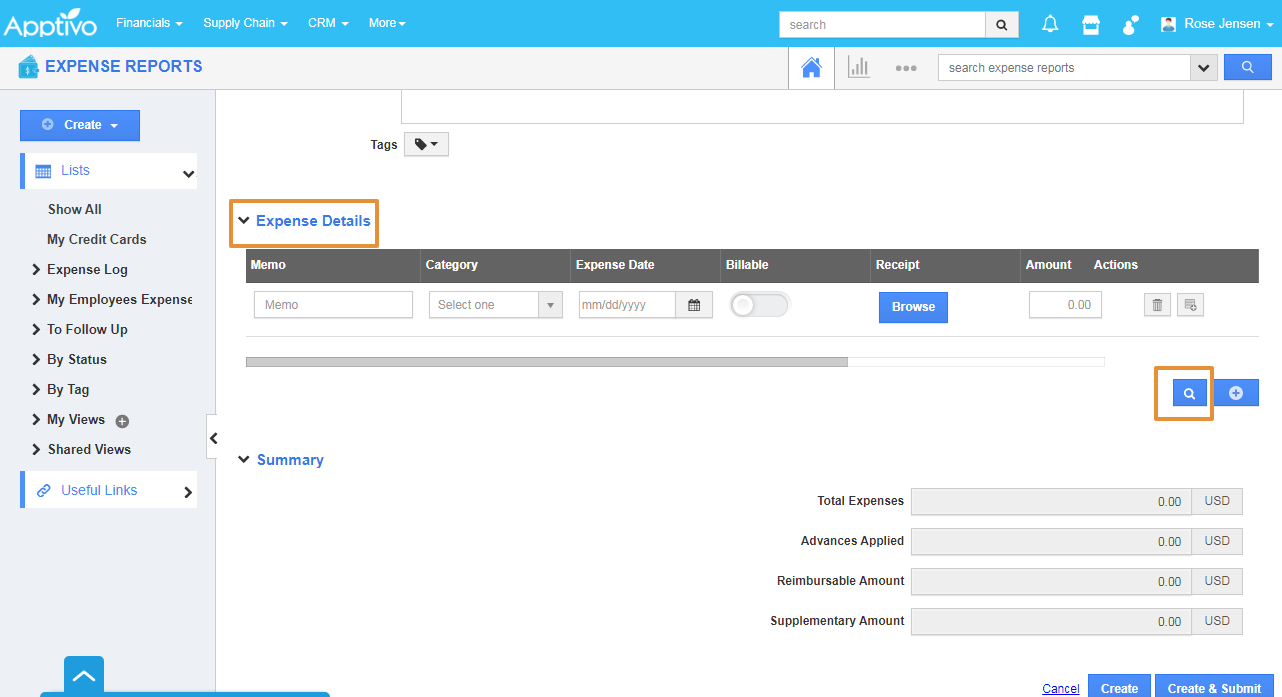
Task: Collapse the left sidebar panel arrow
Action: [x=213, y=438]
